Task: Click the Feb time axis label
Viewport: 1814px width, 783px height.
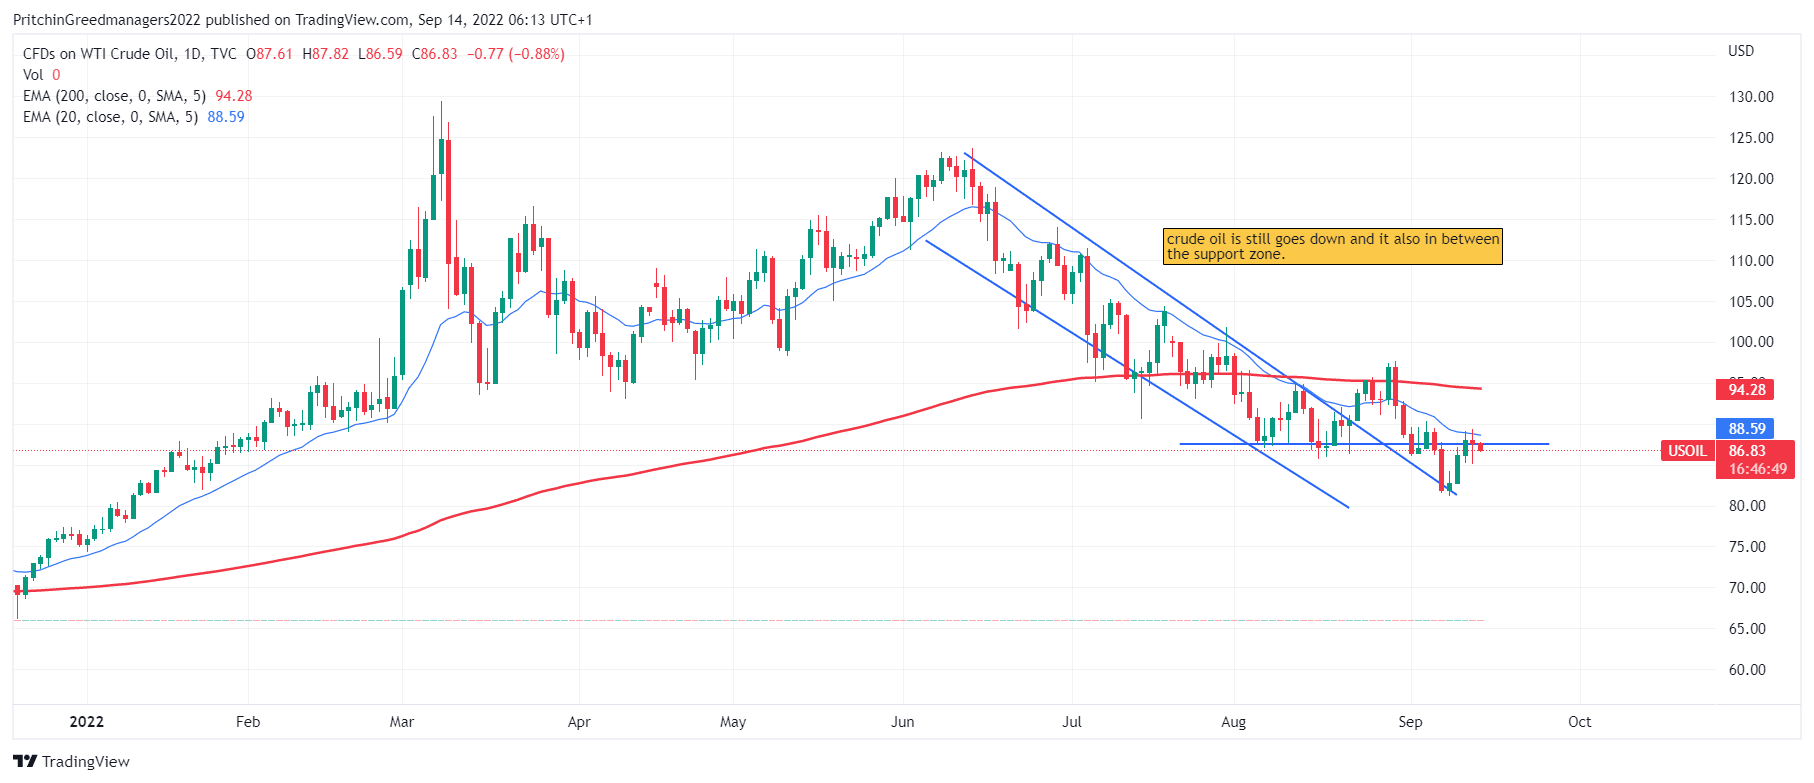Action: (248, 722)
